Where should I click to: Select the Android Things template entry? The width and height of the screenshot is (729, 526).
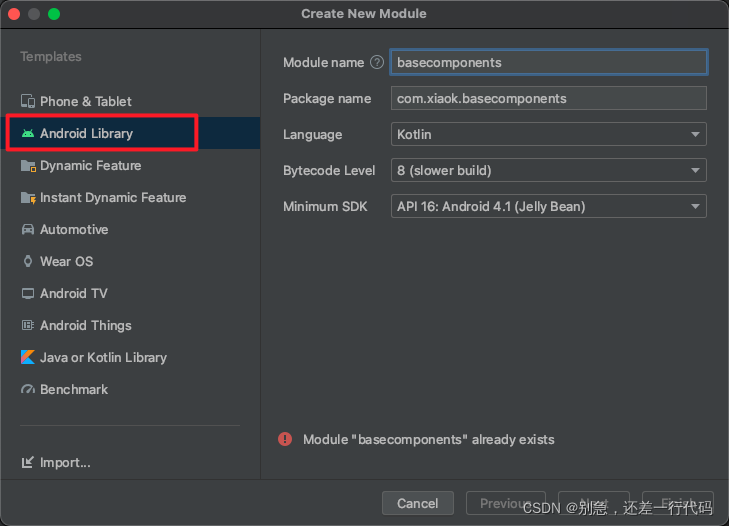pyautogui.click(x=130, y=325)
